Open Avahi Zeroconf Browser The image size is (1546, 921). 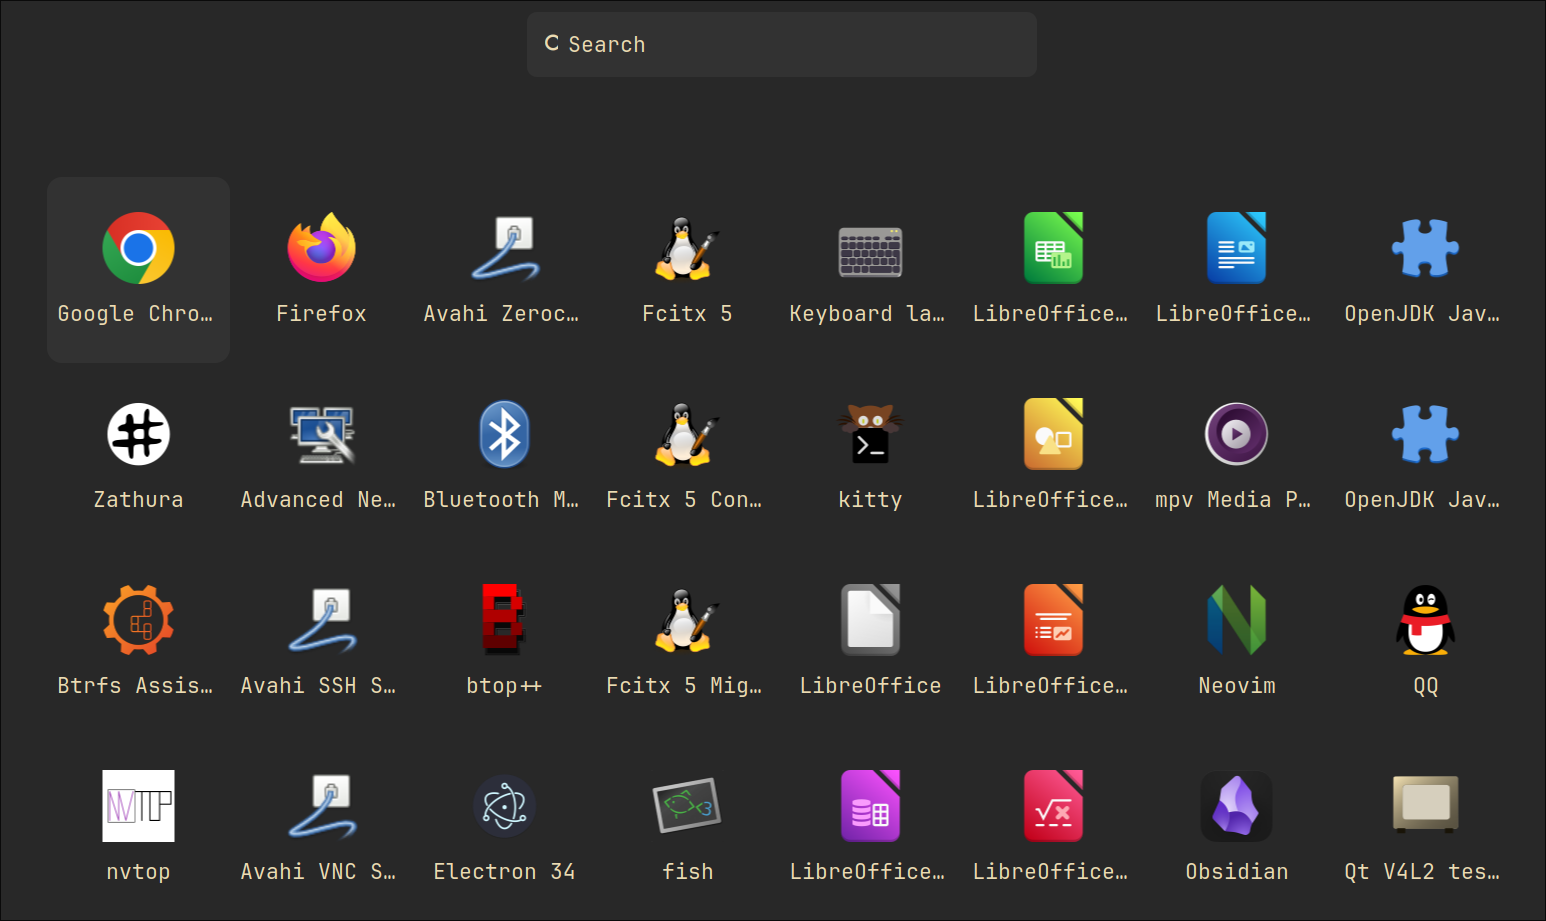point(504,270)
